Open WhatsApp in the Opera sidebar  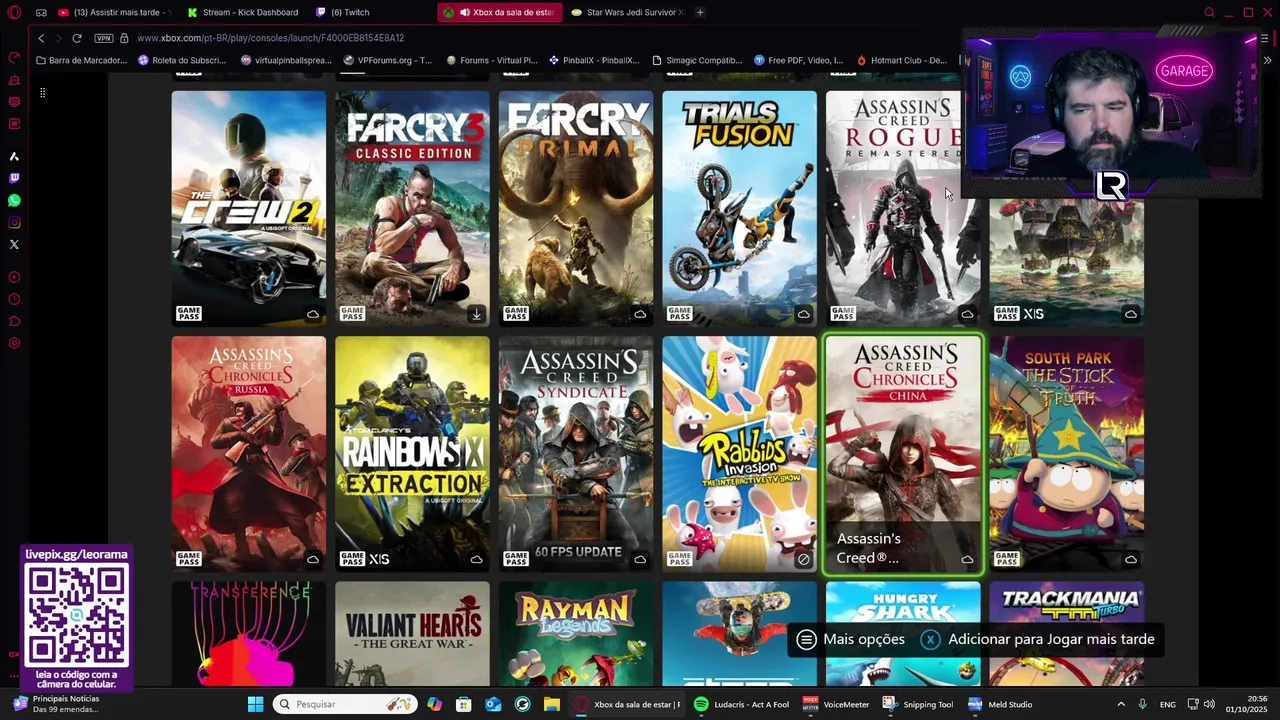(x=14, y=200)
